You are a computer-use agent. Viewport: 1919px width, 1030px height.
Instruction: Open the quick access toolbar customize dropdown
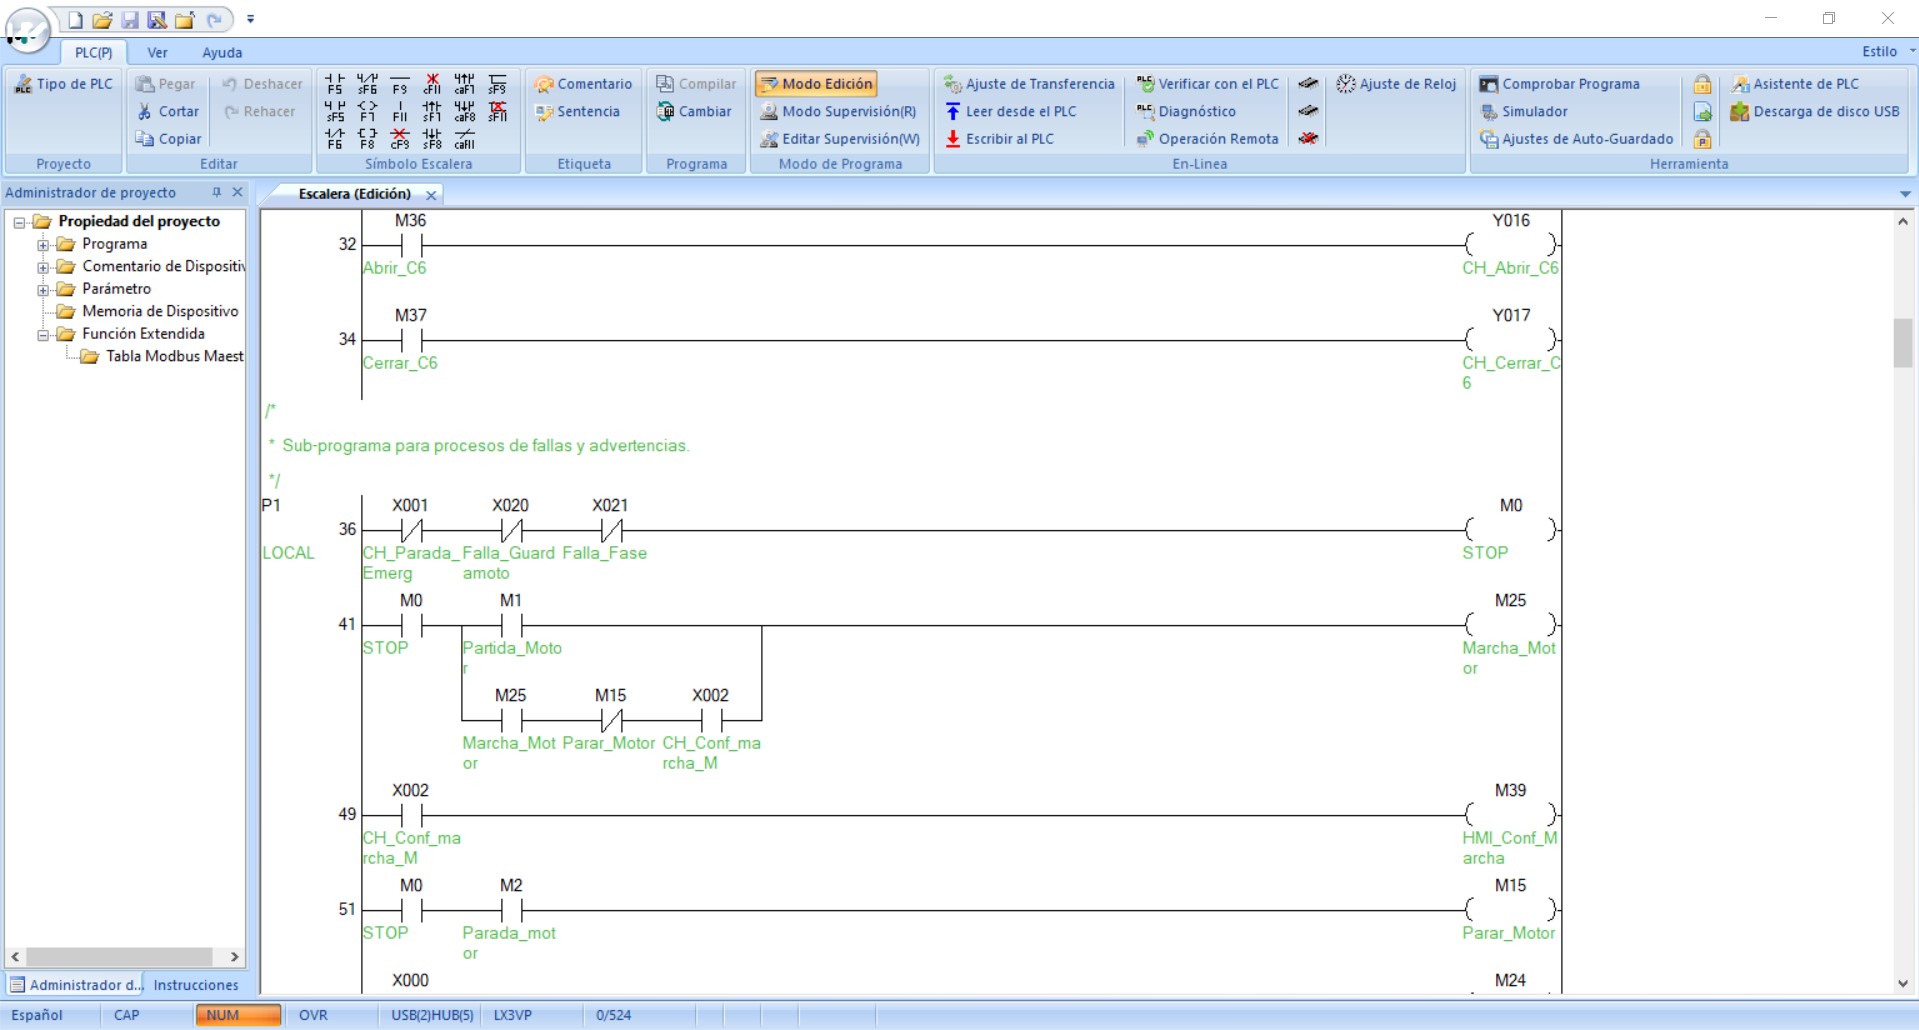click(251, 19)
